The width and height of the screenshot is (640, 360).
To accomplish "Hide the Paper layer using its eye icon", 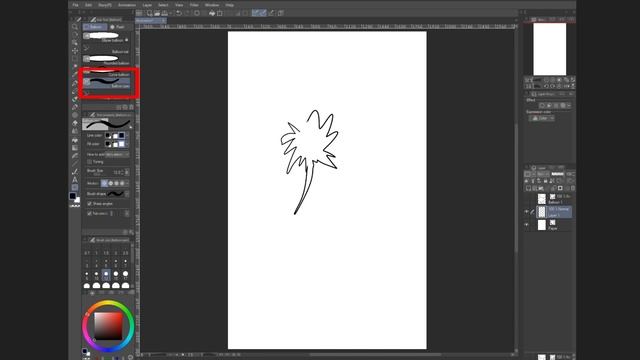I will point(527,225).
